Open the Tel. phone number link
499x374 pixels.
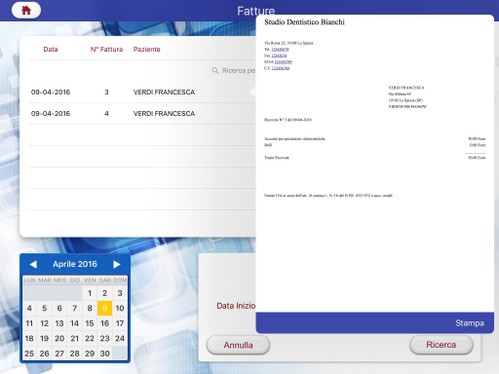point(280,49)
